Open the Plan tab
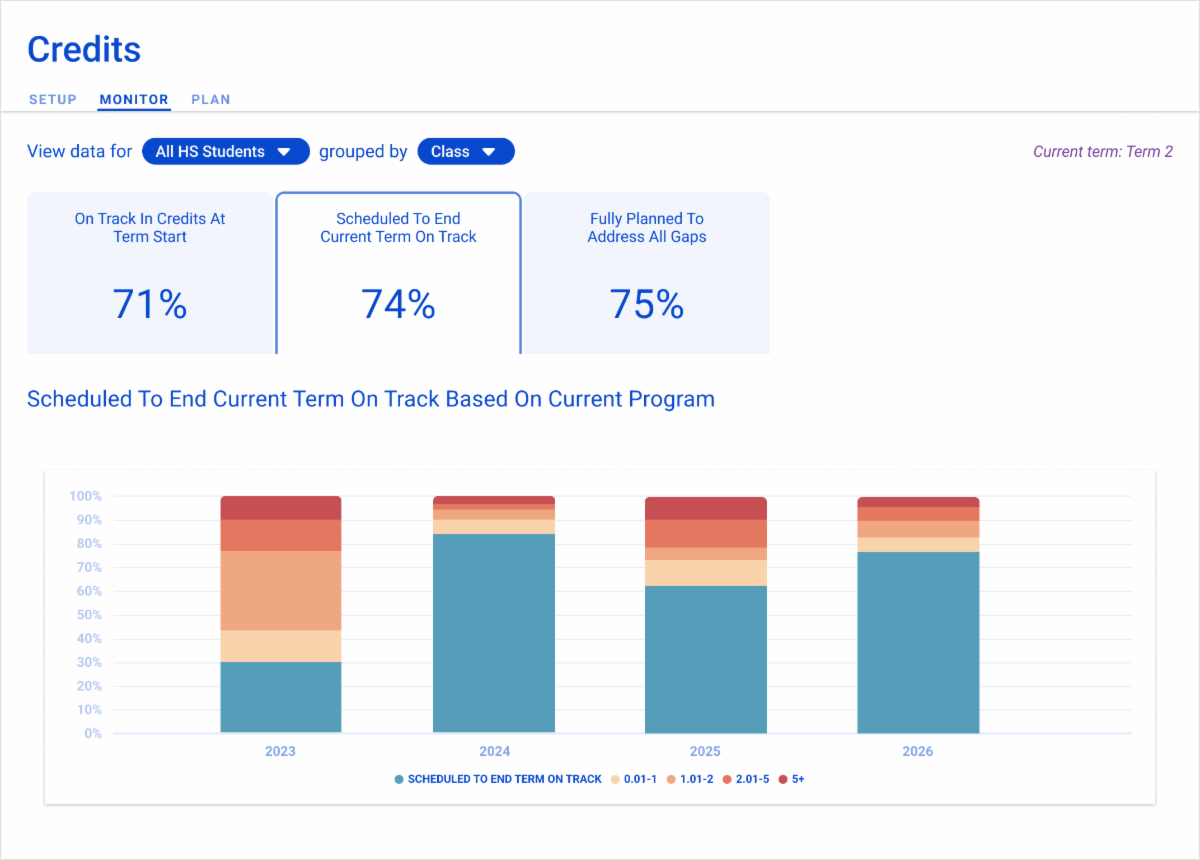This screenshot has height=860, width=1200. (x=211, y=100)
